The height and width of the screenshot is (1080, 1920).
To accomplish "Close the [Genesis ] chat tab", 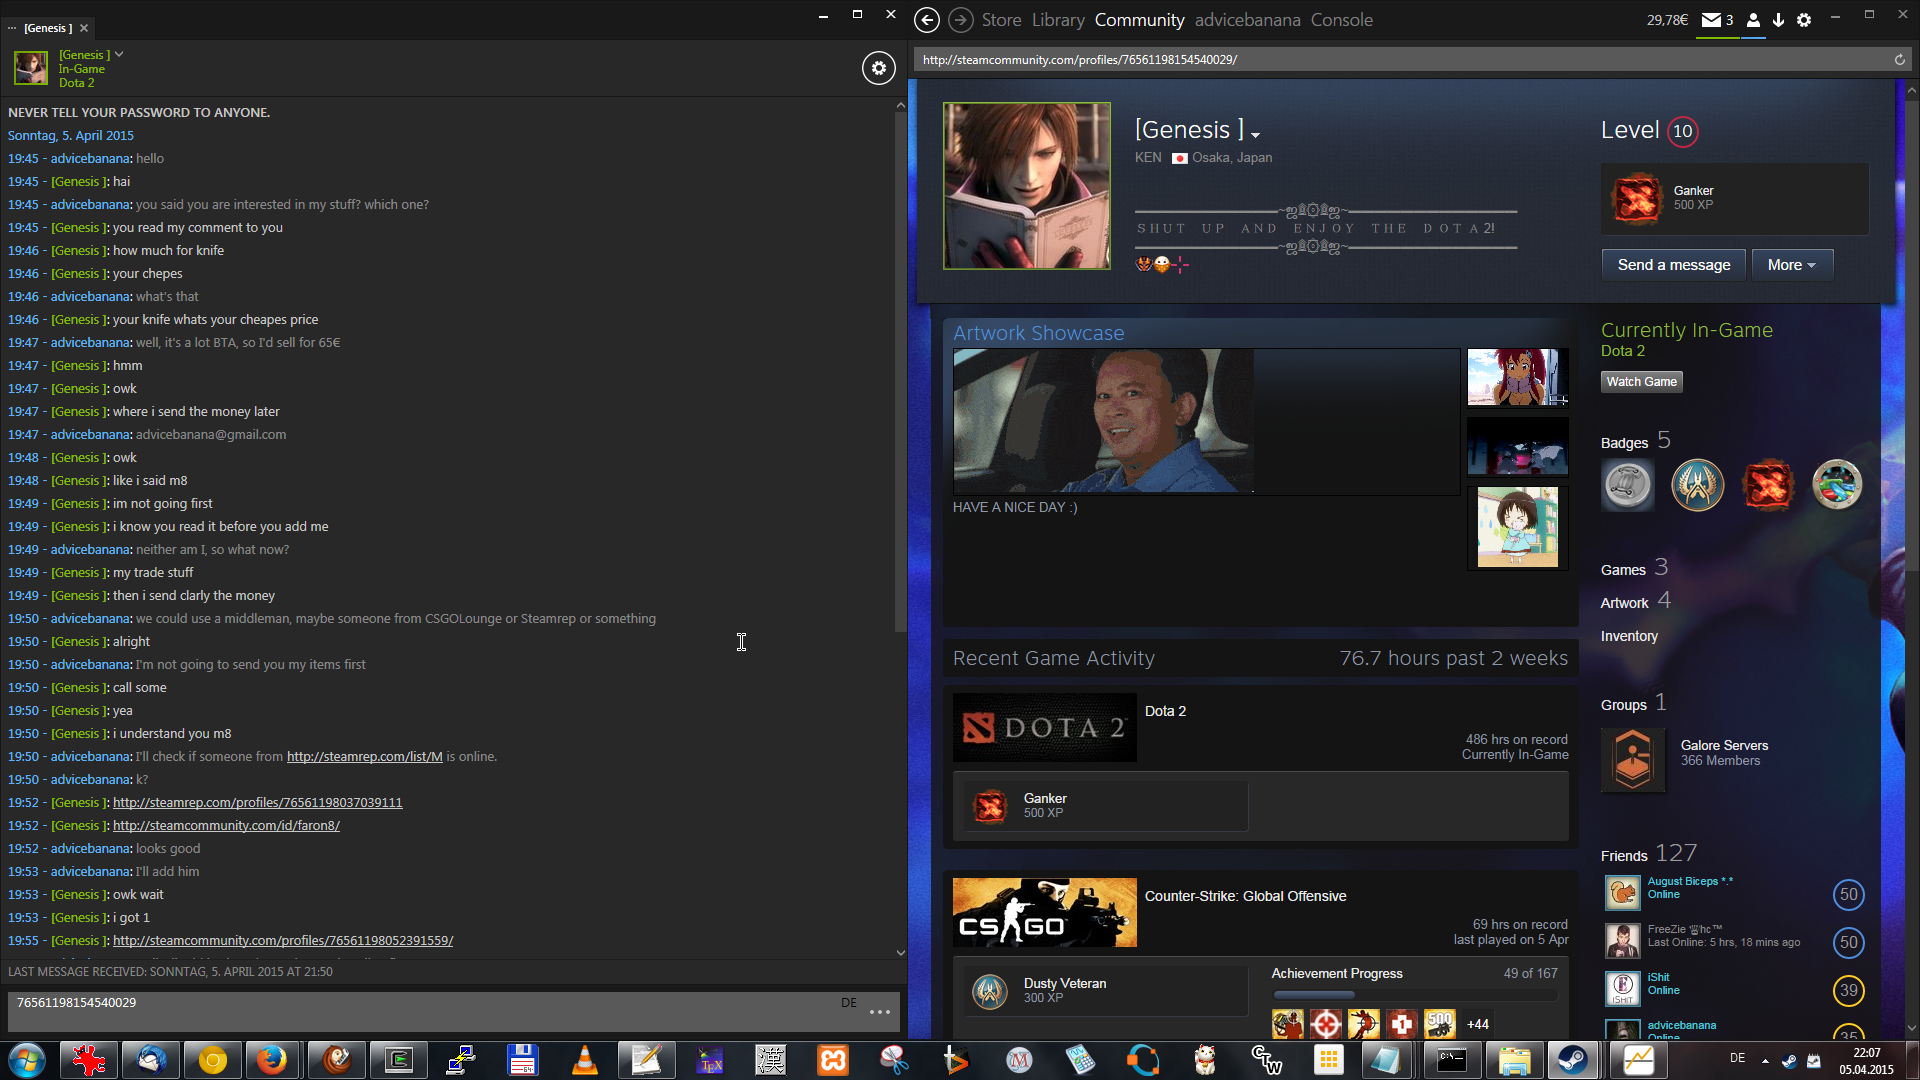I will [84, 28].
